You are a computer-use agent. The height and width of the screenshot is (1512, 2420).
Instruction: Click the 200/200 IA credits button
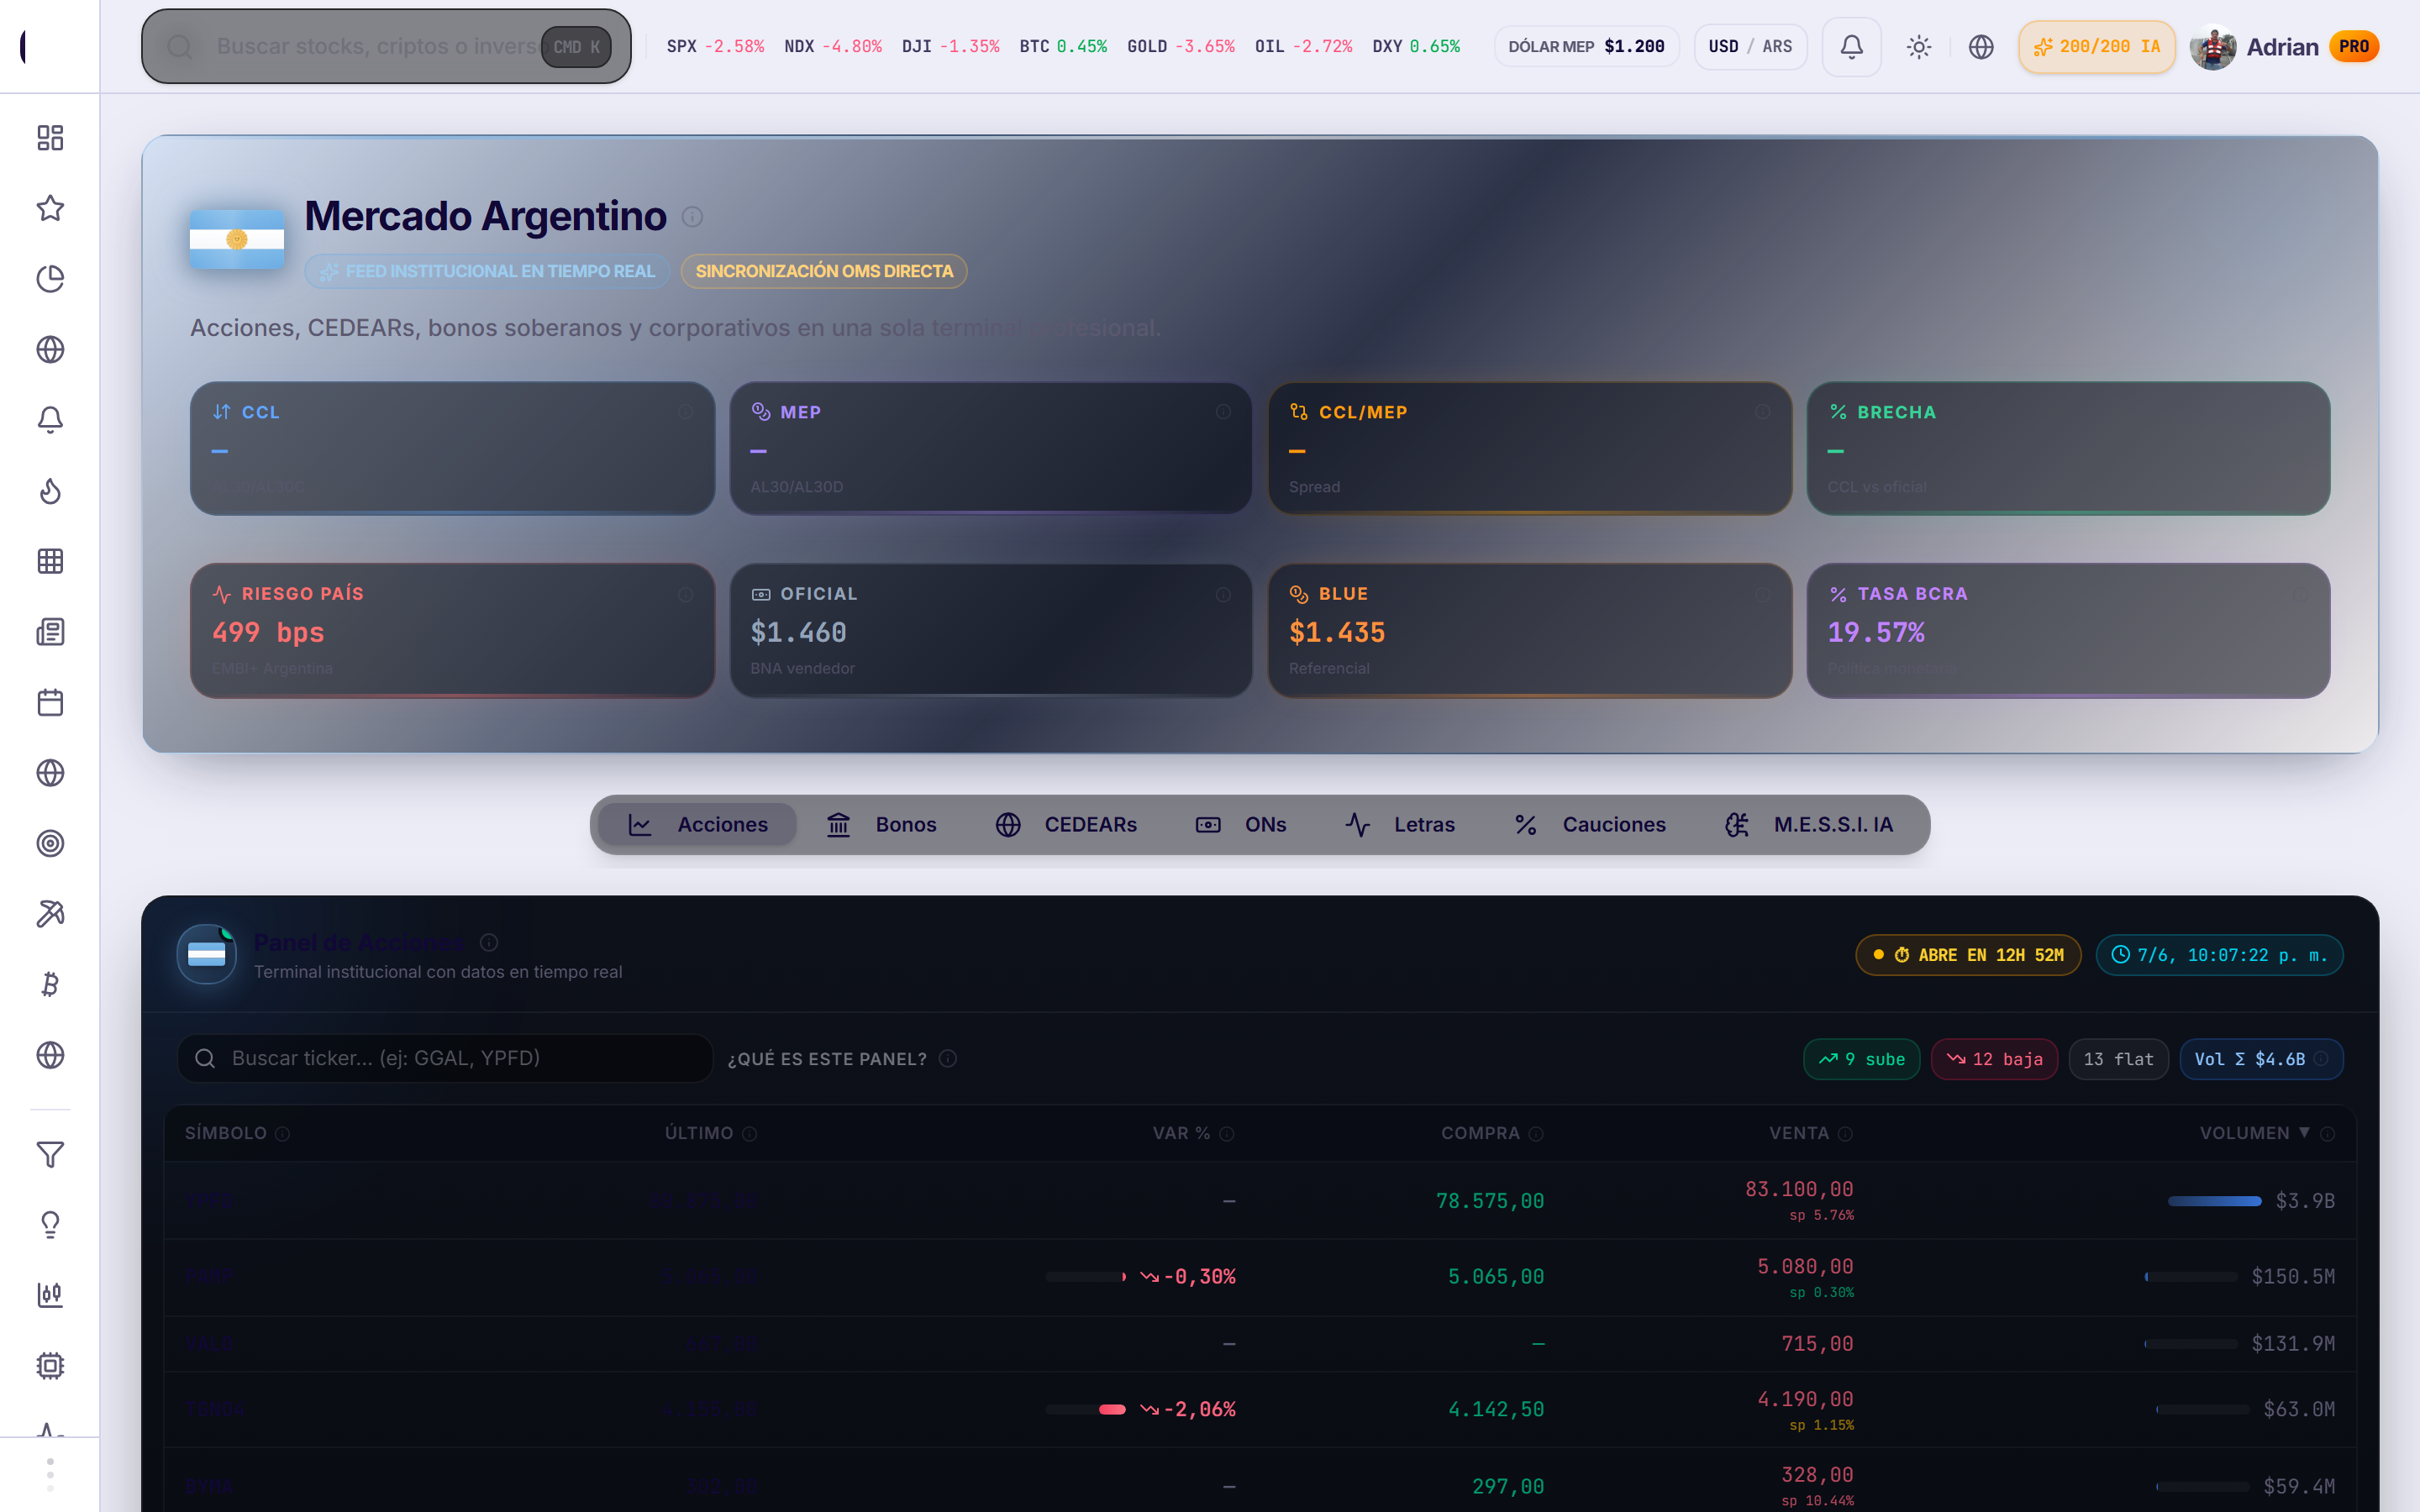pyautogui.click(x=2096, y=47)
